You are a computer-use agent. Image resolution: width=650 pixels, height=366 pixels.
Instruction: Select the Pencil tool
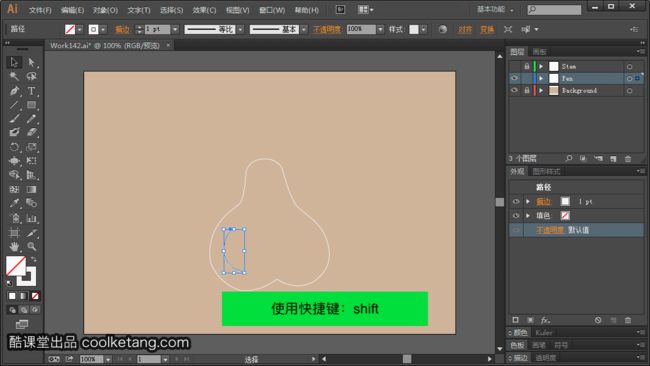[x=31, y=119]
